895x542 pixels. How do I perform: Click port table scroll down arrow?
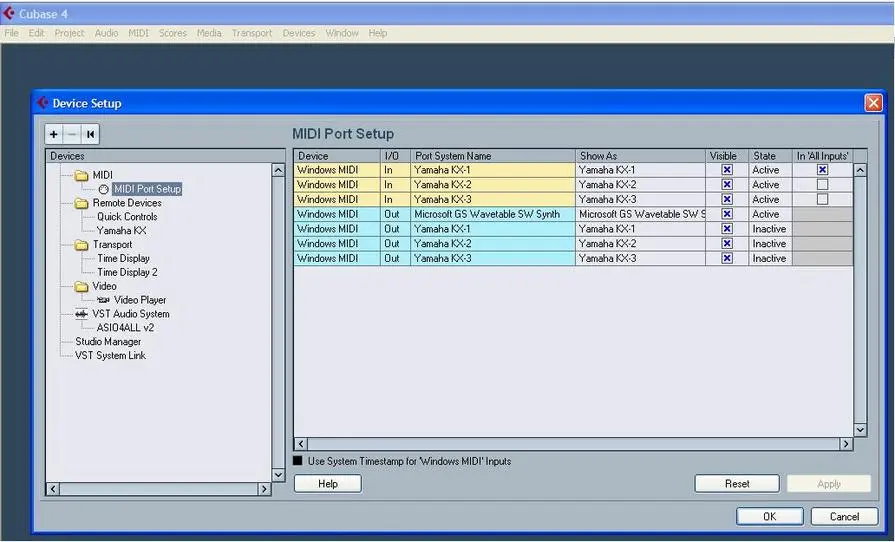point(860,430)
